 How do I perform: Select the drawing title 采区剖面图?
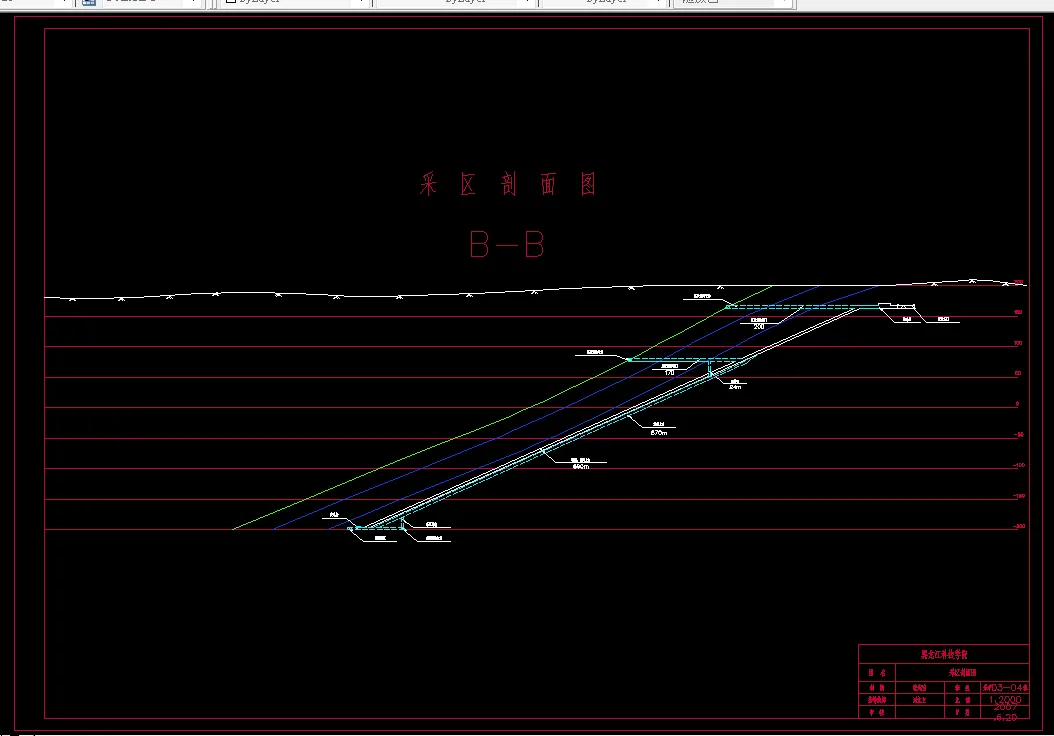[x=508, y=183]
